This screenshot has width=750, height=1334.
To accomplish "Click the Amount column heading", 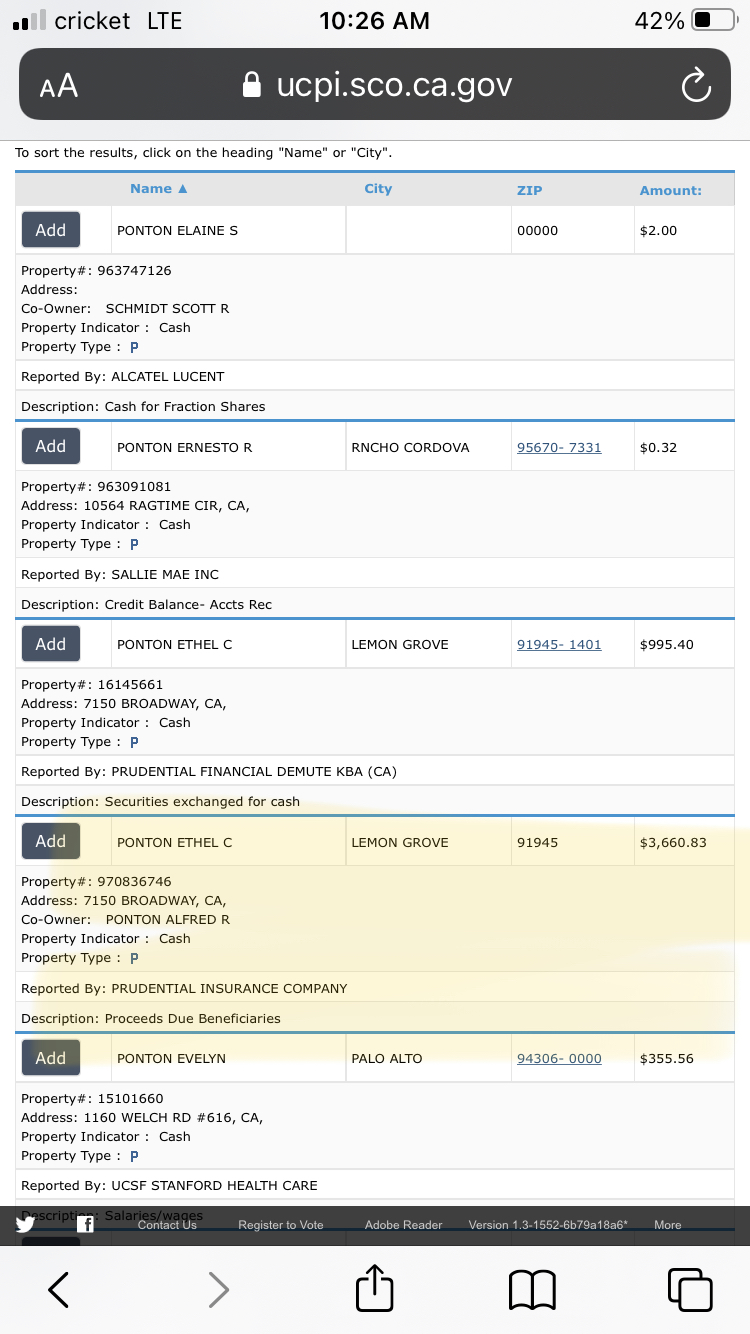I will point(671,190).
